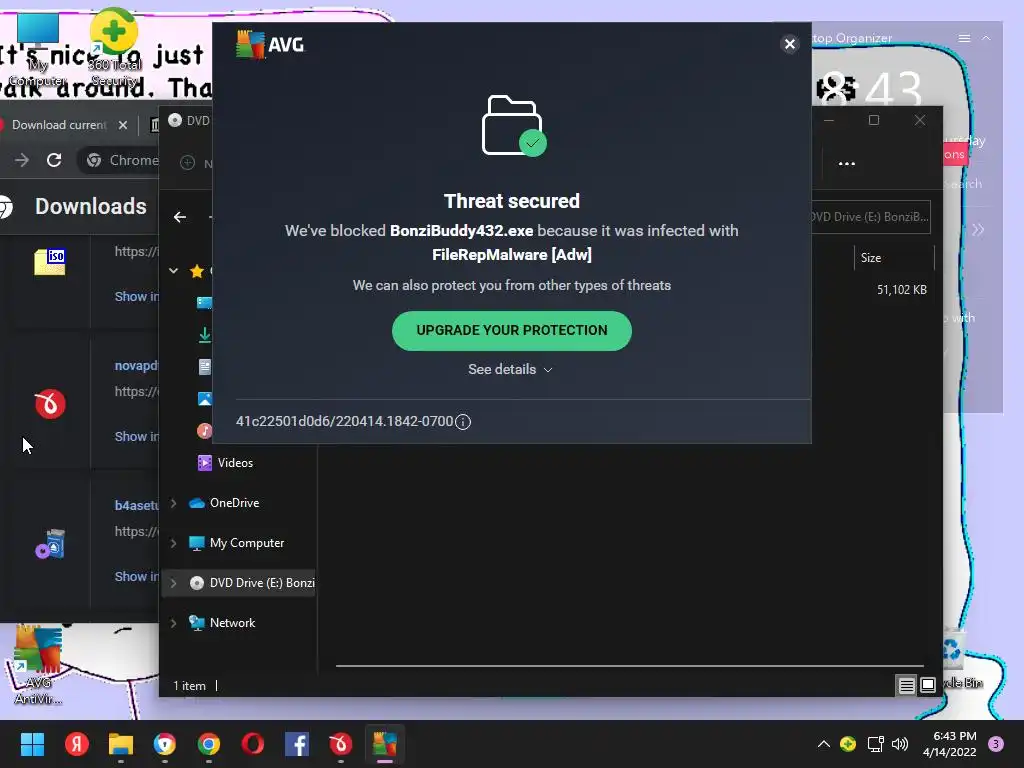Close Download current Chrome tab
This screenshot has height=768, width=1024.
pyautogui.click(x=123, y=125)
